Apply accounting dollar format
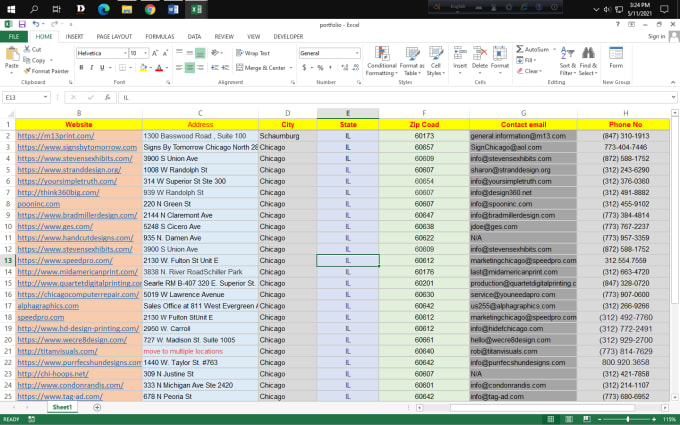 (x=304, y=68)
